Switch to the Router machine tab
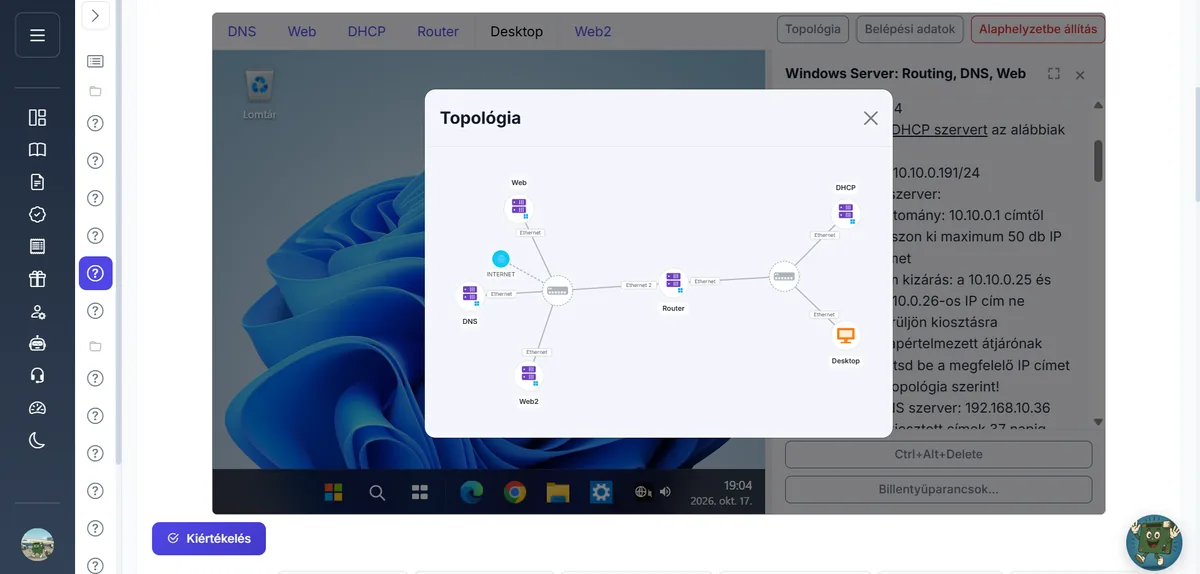This screenshot has height=574, width=1200. pyautogui.click(x=438, y=31)
